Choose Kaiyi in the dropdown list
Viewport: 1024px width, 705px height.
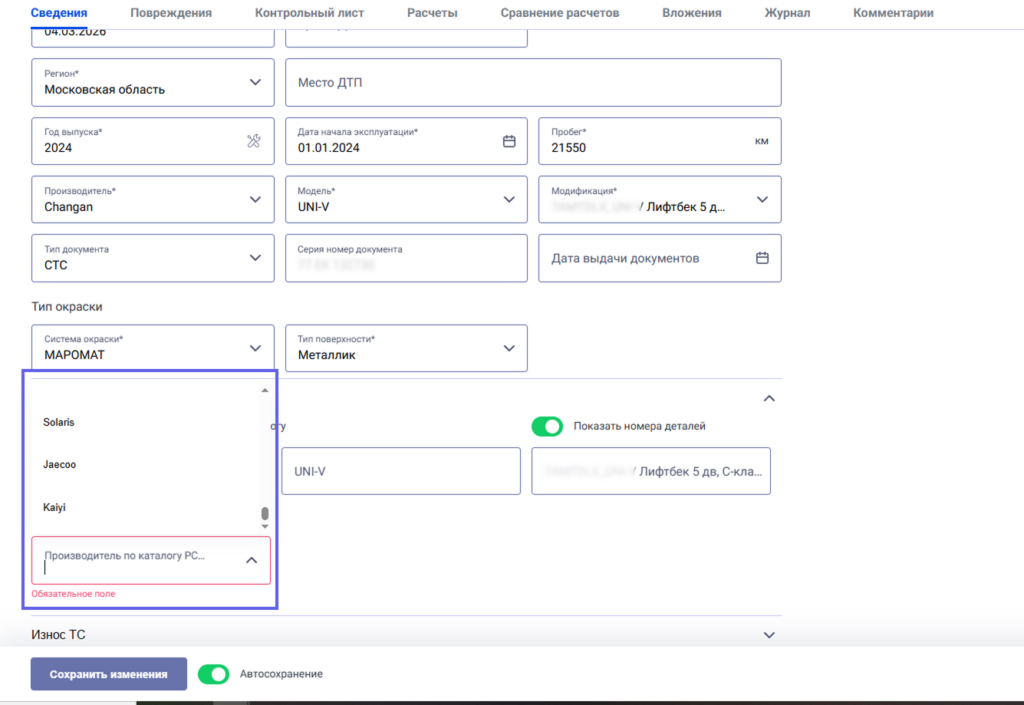click(x=54, y=508)
